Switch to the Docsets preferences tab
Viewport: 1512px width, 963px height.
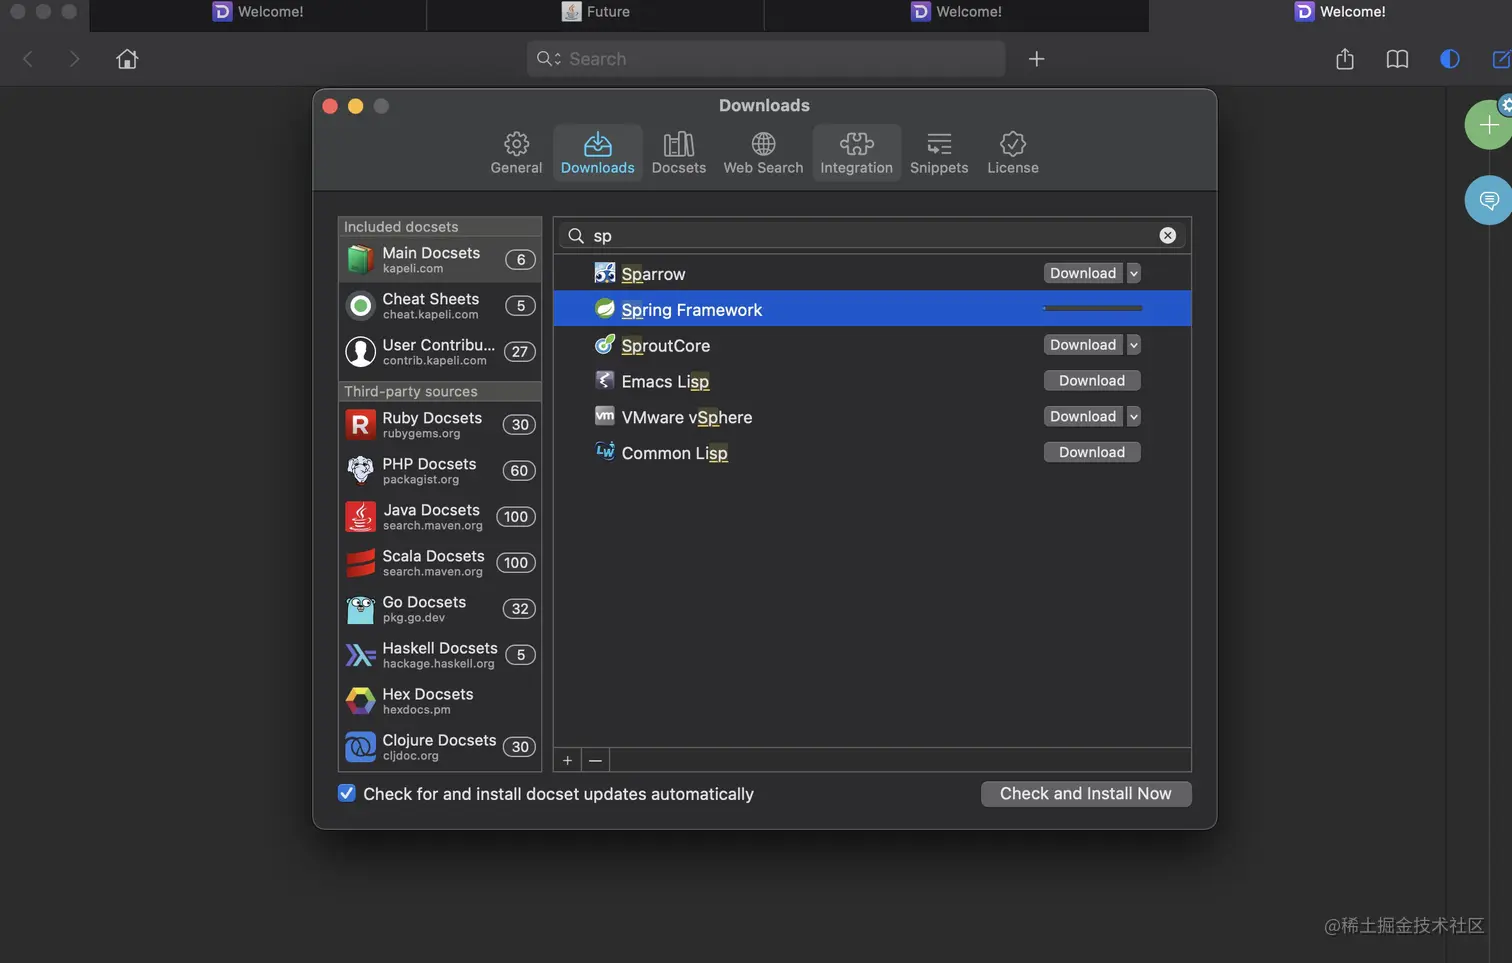click(679, 153)
